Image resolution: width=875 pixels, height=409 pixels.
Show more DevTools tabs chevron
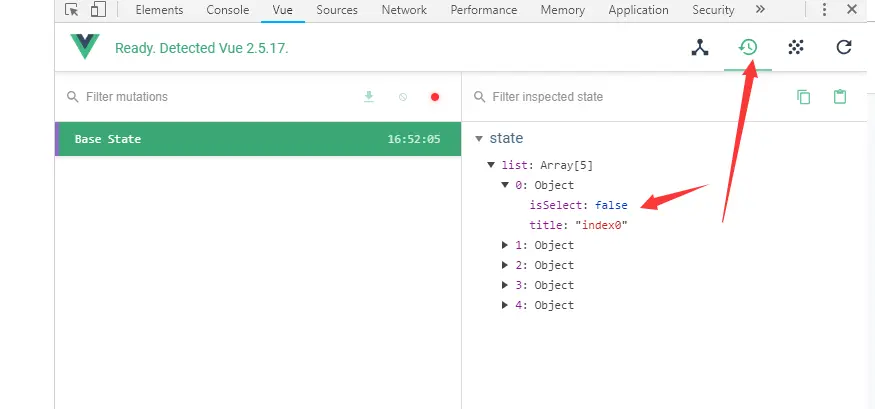click(760, 10)
